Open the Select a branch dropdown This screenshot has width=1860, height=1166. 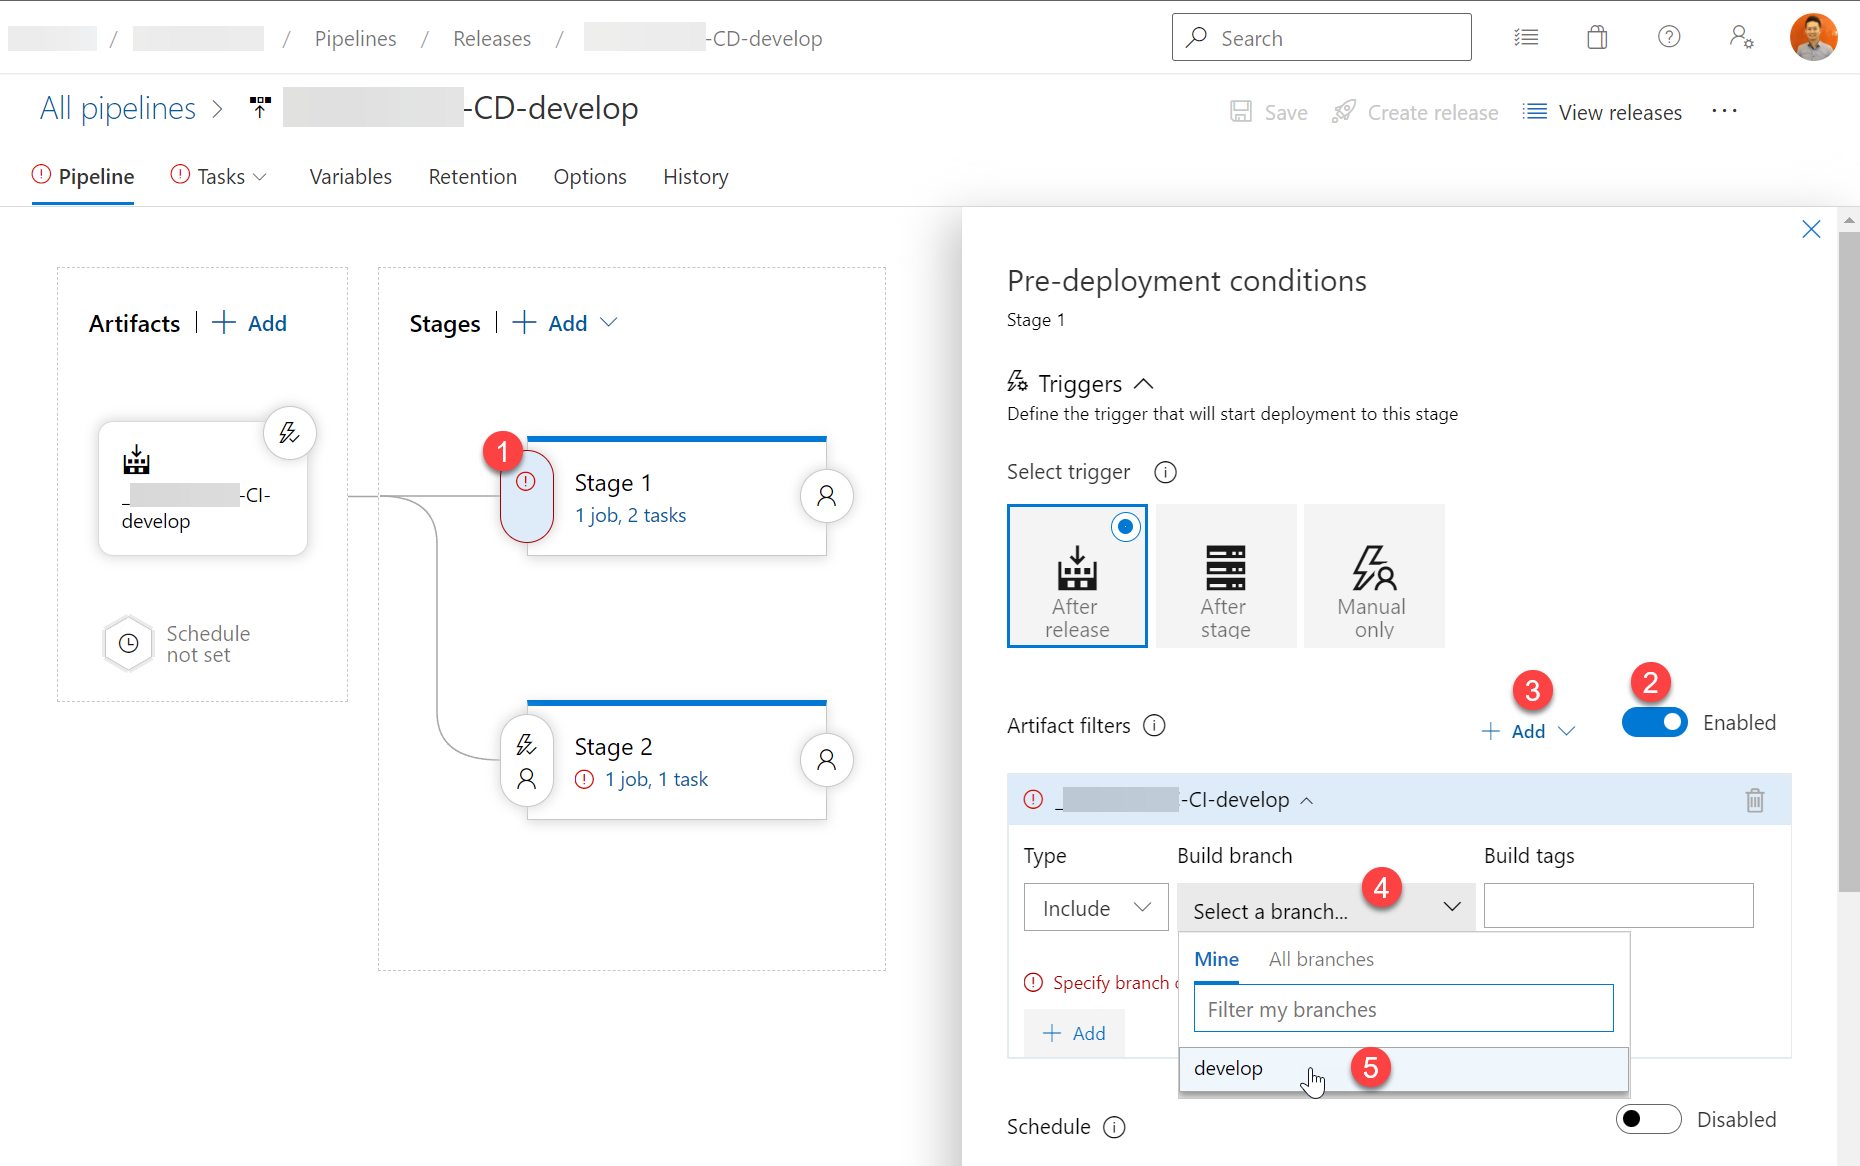click(1326, 908)
